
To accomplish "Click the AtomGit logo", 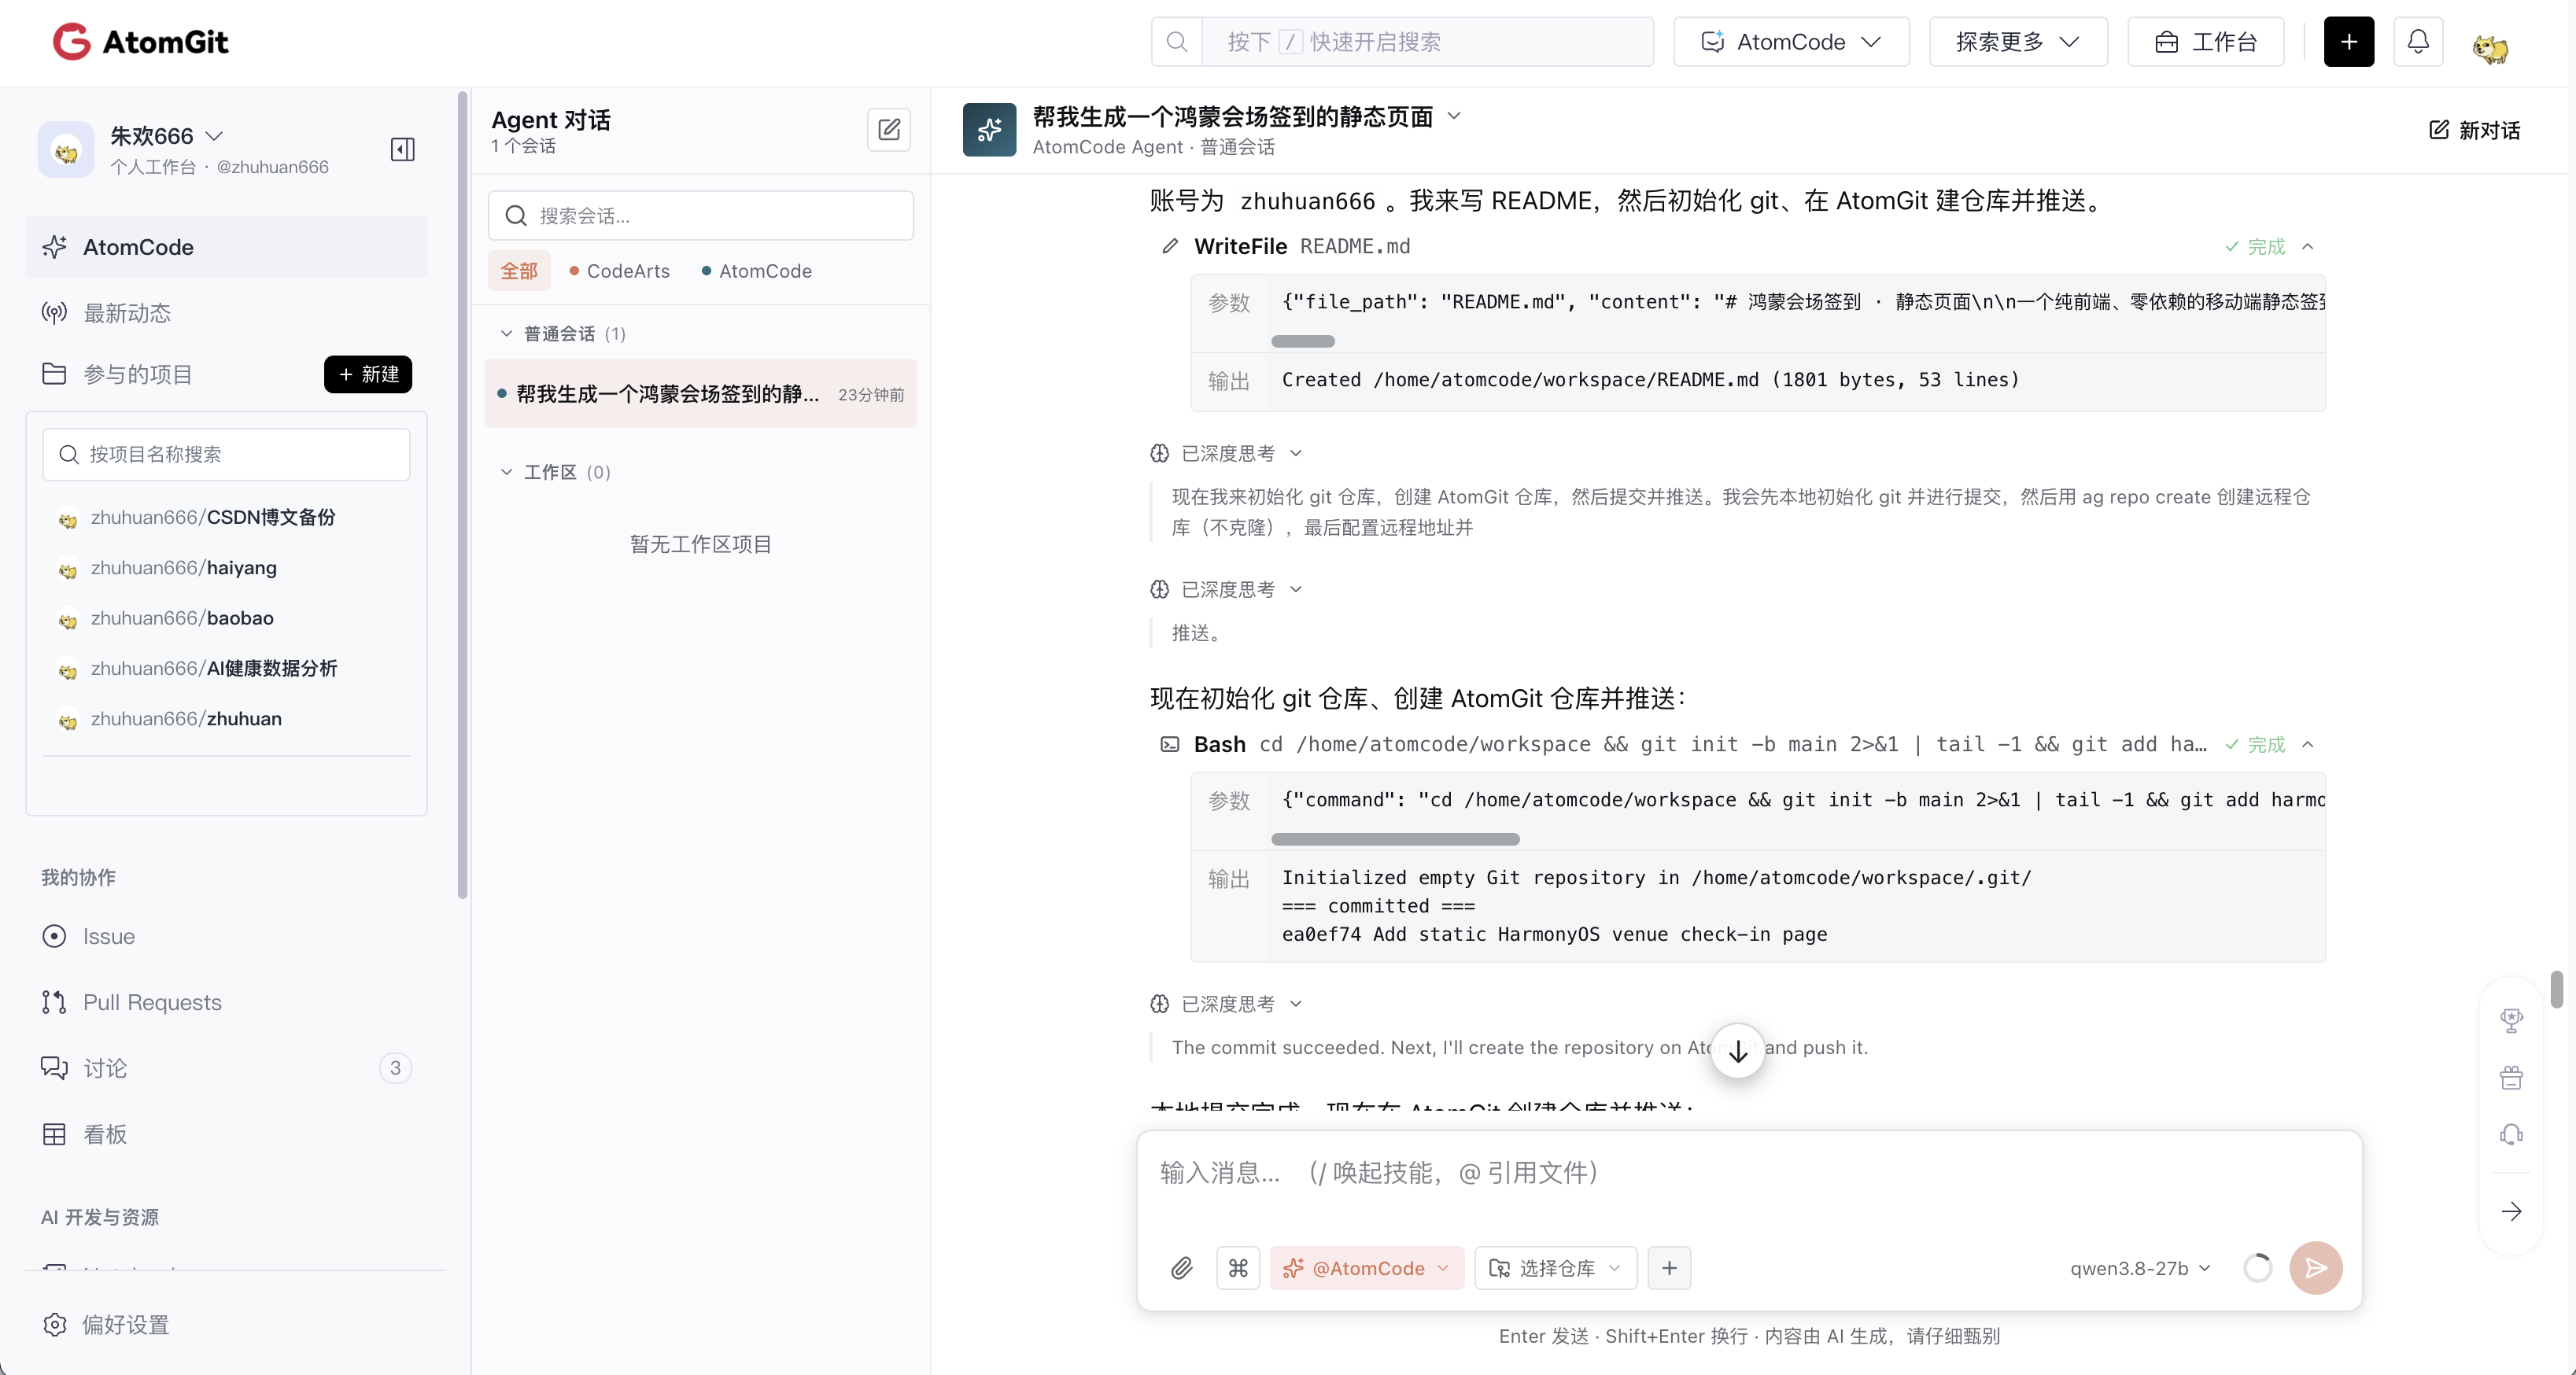I will [x=140, y=42].
